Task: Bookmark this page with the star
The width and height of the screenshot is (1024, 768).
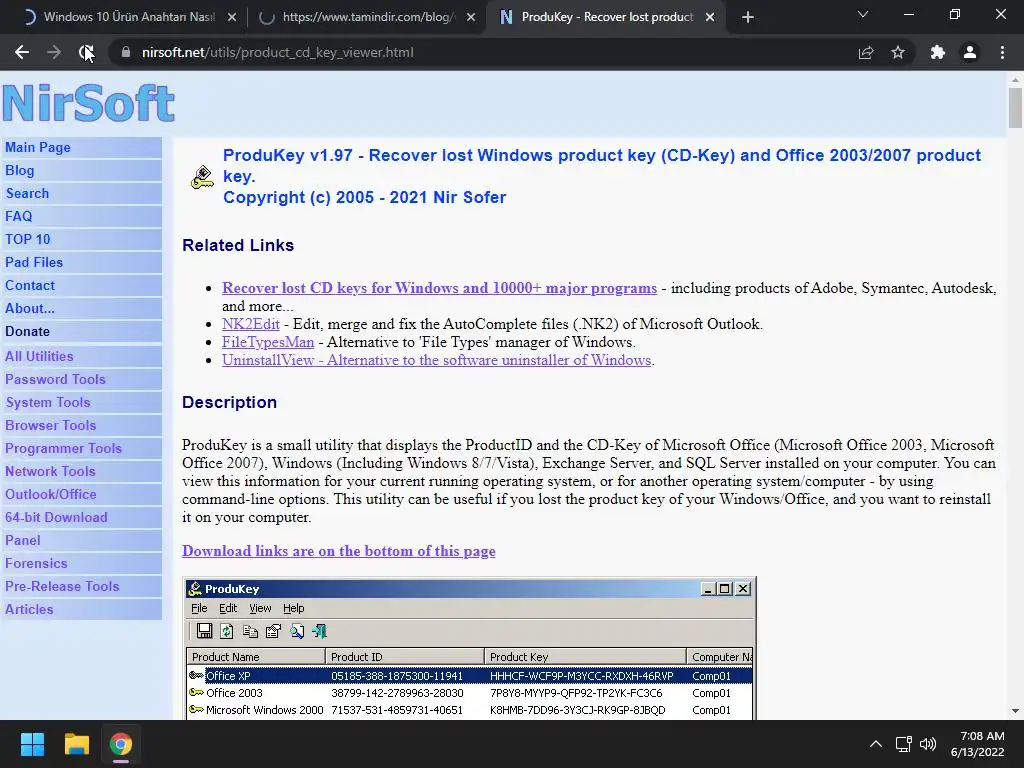Action: (x=898, y=52)
